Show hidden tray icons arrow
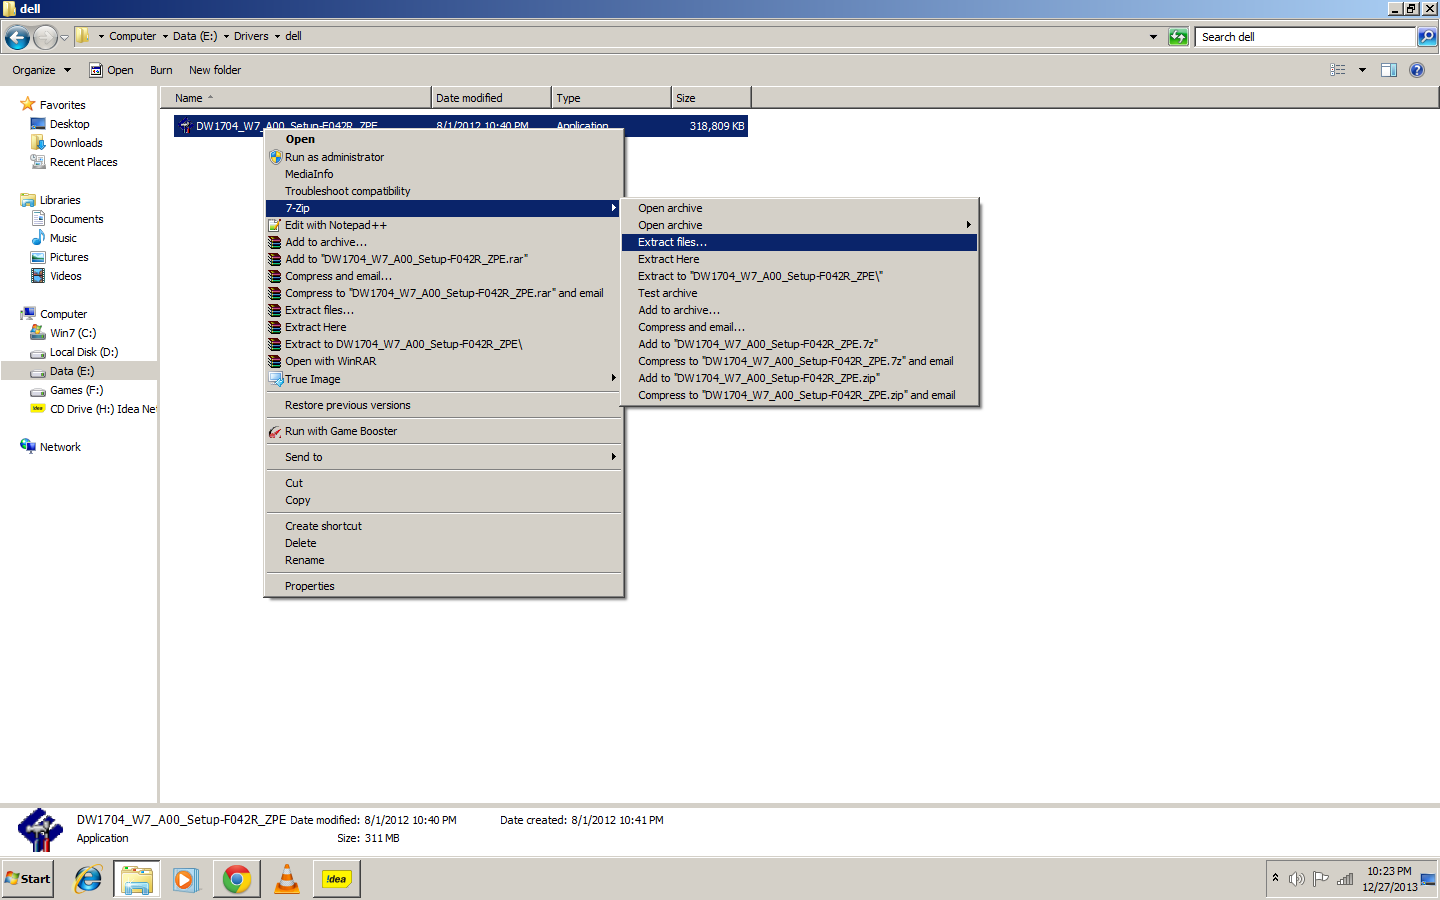This screenshot has height=900, width=1440. pos(1275,879)
